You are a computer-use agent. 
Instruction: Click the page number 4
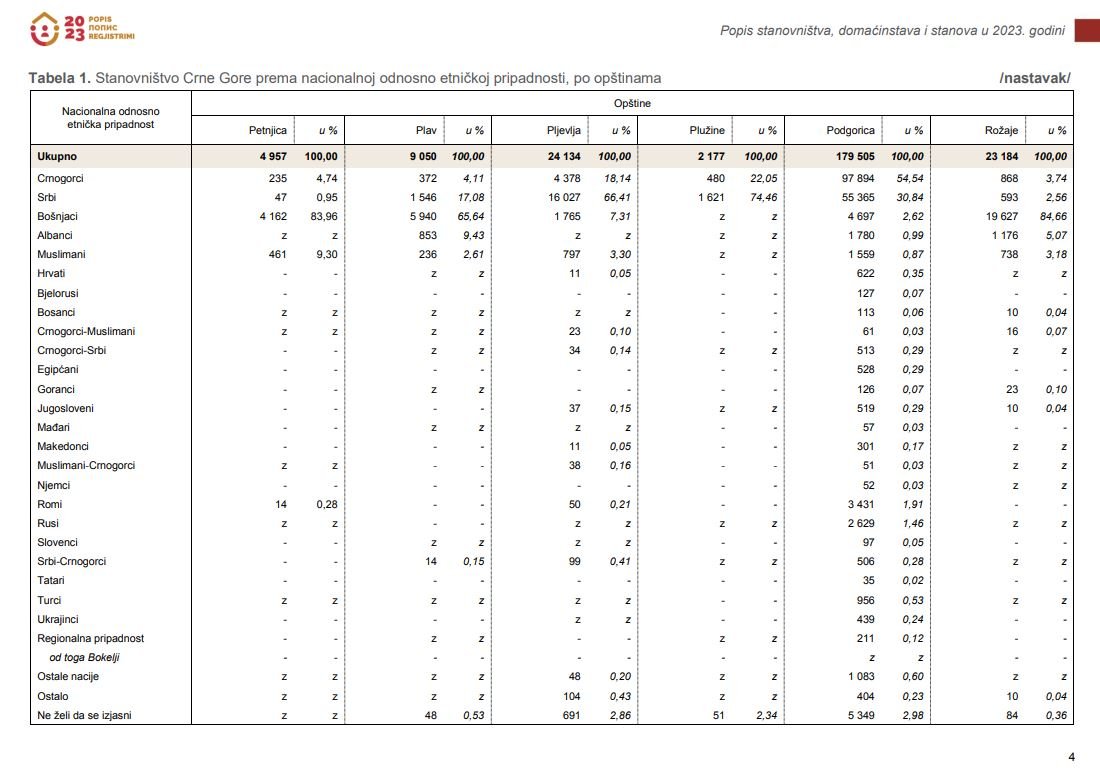1071,757
